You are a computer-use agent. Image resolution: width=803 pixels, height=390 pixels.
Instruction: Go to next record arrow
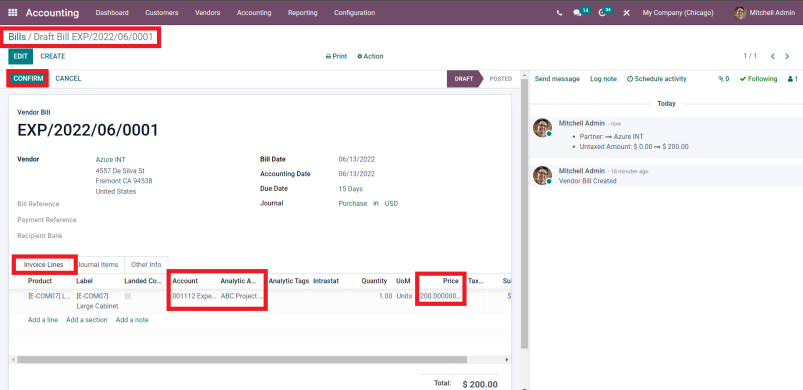[x=787, y=56]
